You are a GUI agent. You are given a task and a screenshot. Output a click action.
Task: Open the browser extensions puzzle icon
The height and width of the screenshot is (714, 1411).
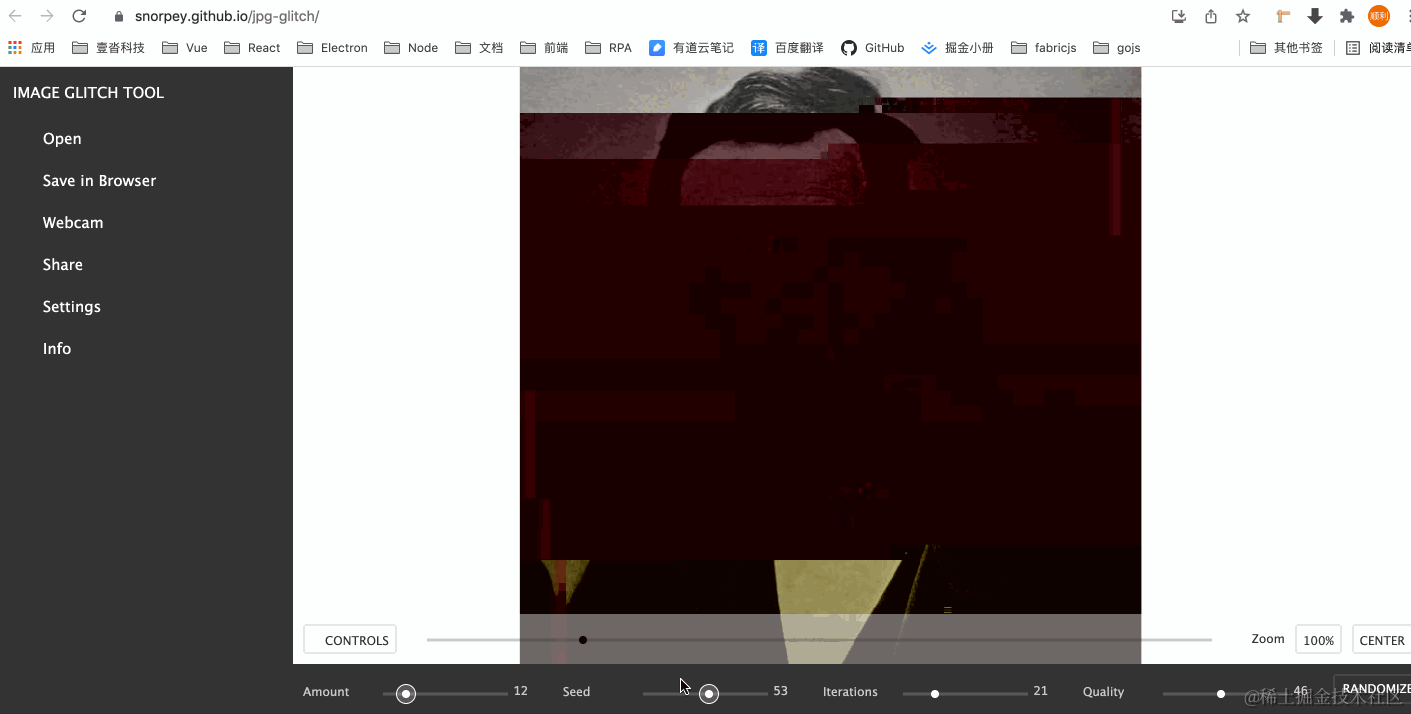[1346, 16]
